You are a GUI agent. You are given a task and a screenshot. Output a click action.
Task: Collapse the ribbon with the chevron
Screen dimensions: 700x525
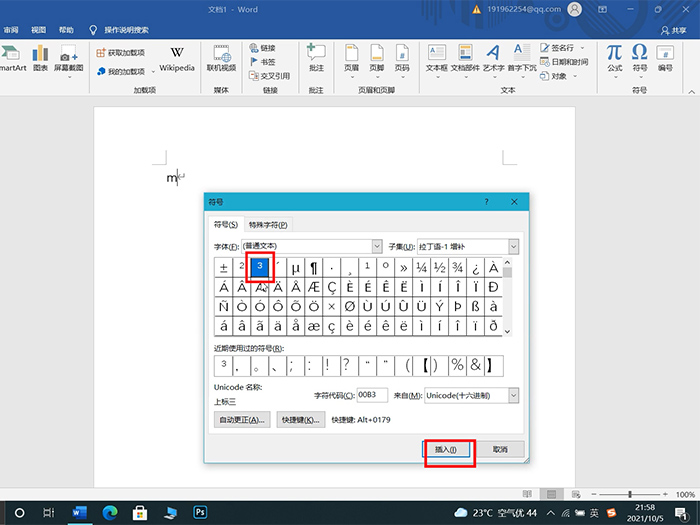[x=692, y=92]
